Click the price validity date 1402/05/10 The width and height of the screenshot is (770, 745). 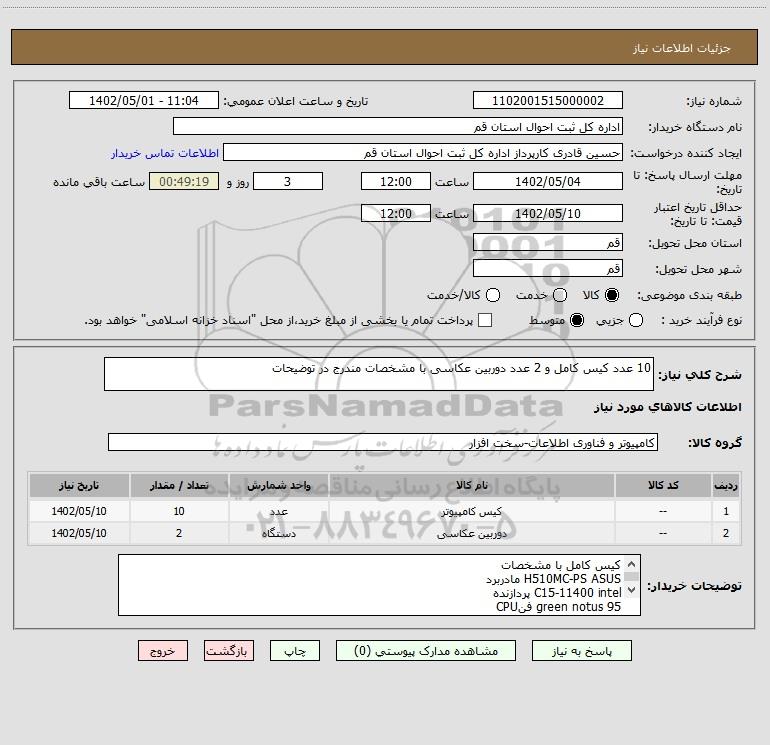[548, 213]
